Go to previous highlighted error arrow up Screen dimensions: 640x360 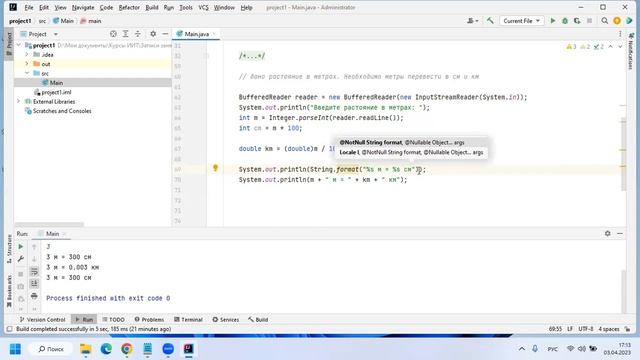click(x=610, y=47)
